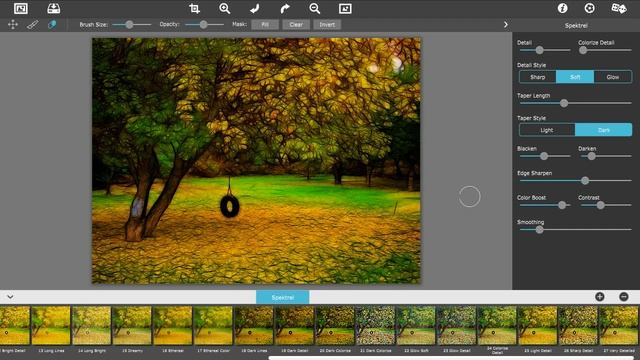This screenshot has width=640, height=360.
Task: Click the Opacity slider handle
Action: coord(203,24)
